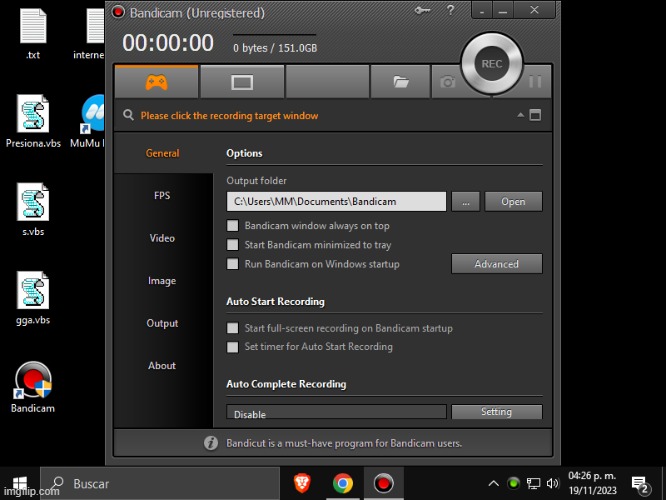The width and height of the screenshot is (666, 500).
Task: Click the Buscar taskbar search box
Action: point(160,483)
